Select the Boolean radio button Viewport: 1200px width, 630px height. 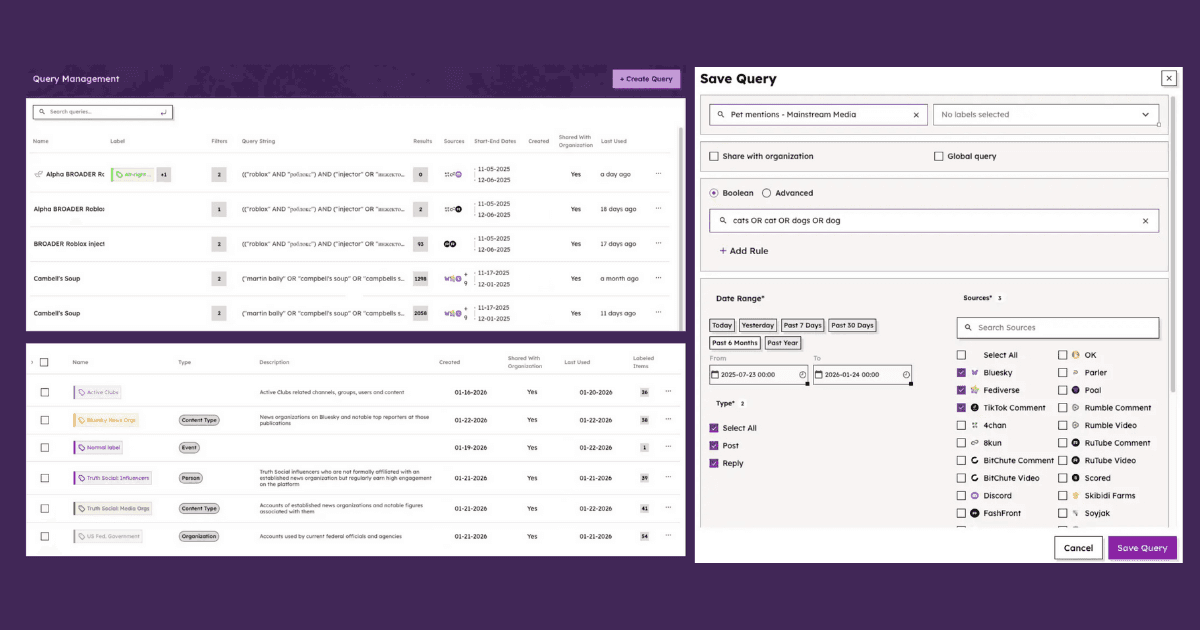[714, 193]
